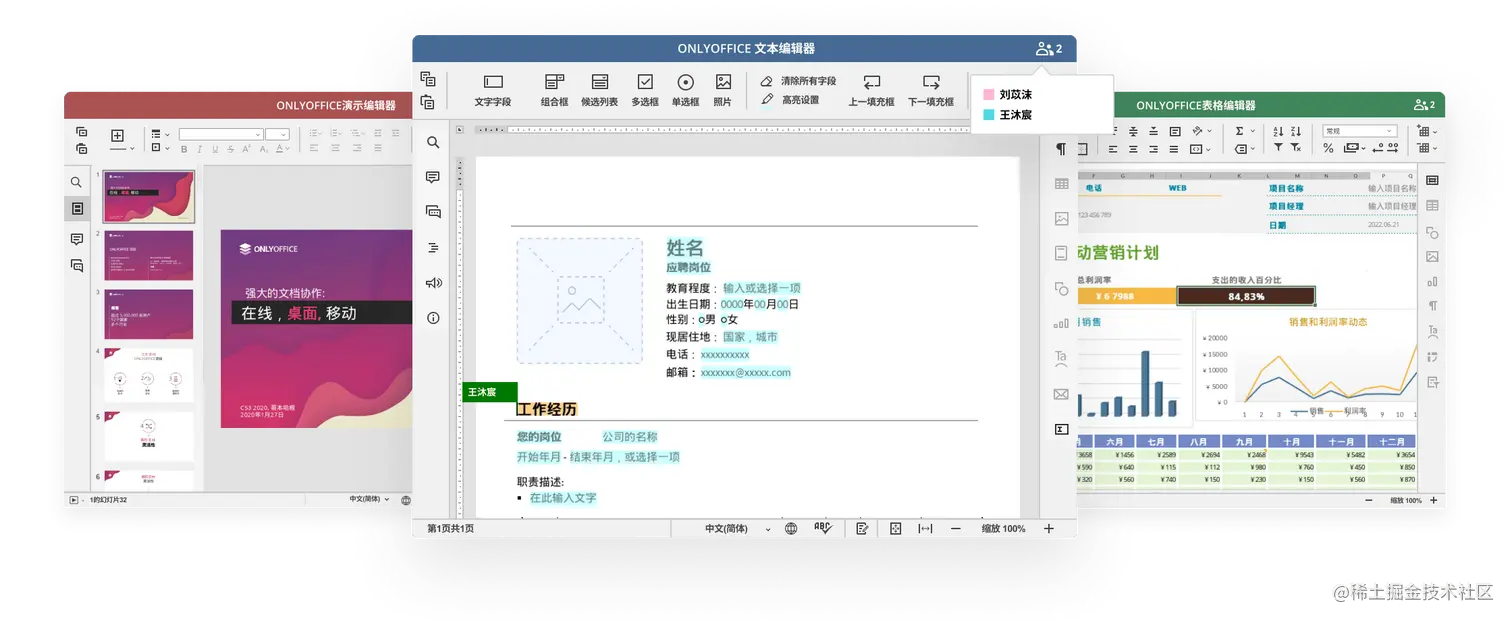
Task: Start slideshow from presentation status bar
Action: coord(73,499)
